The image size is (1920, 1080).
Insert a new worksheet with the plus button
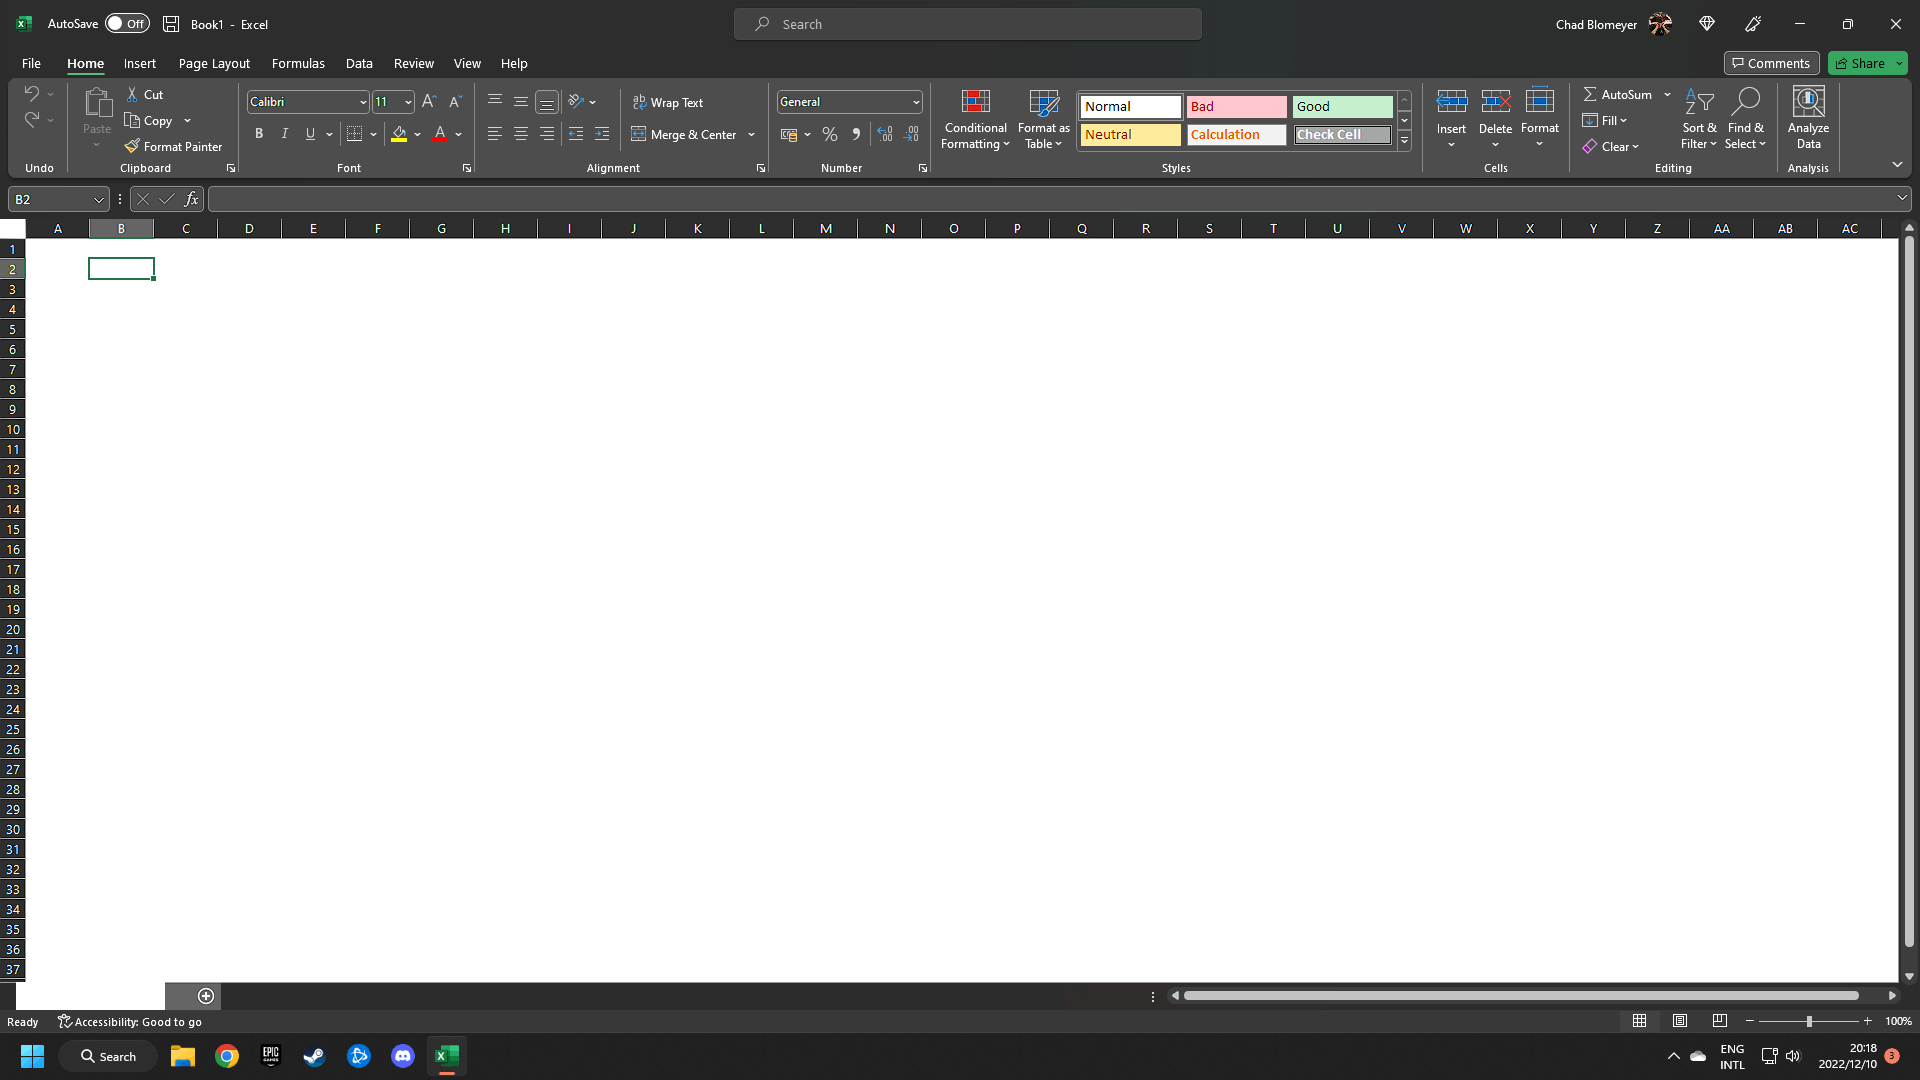point(206,995)
